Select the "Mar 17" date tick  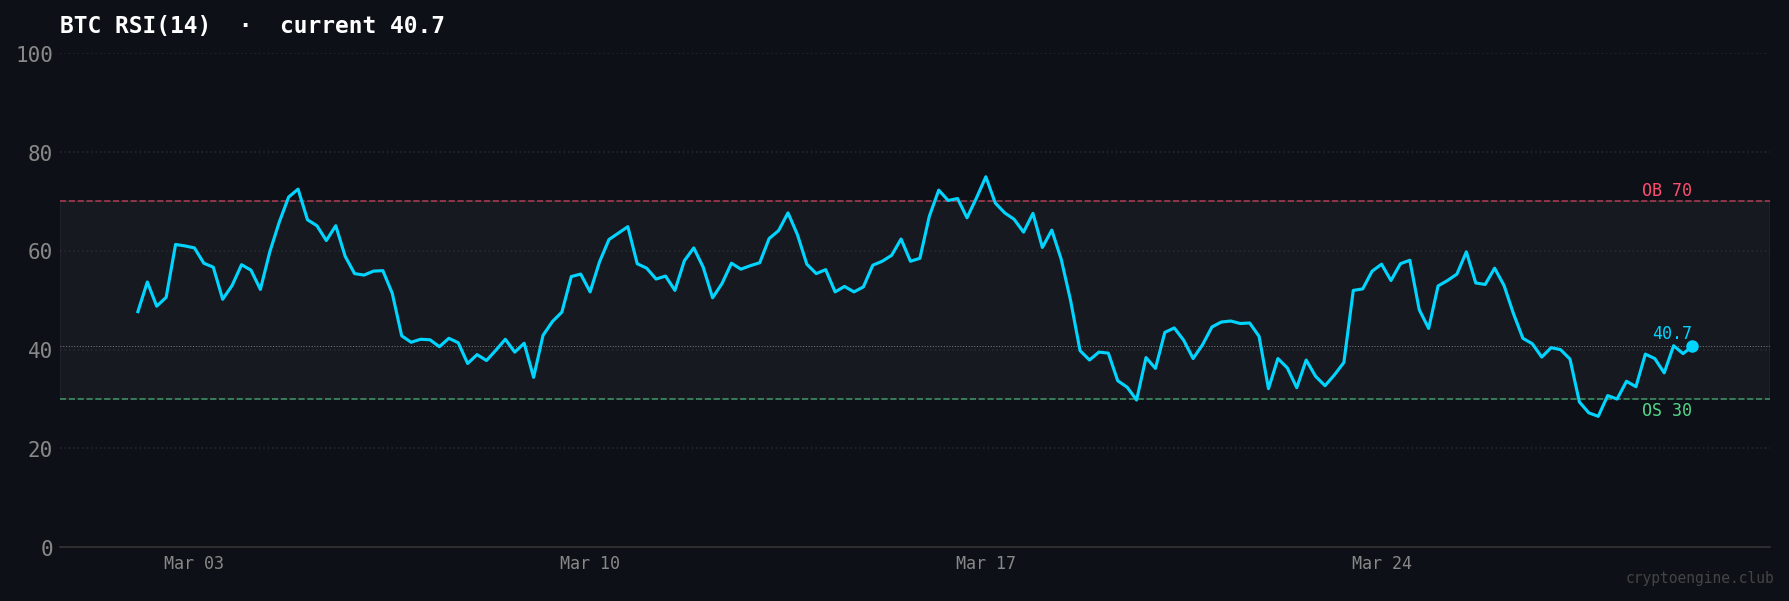(x=985, y=563)
